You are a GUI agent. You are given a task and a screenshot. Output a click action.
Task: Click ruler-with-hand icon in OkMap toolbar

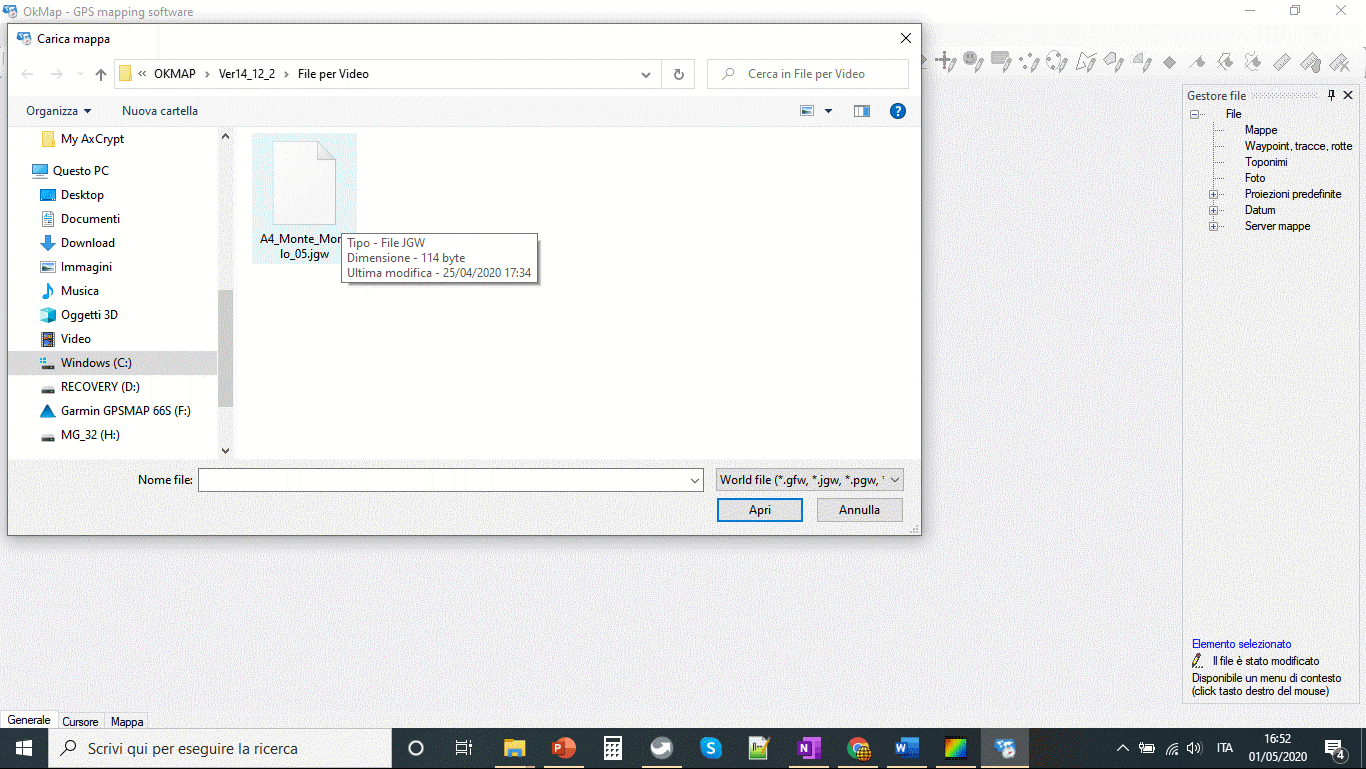pyautogui.click(x=1311, y=62)
